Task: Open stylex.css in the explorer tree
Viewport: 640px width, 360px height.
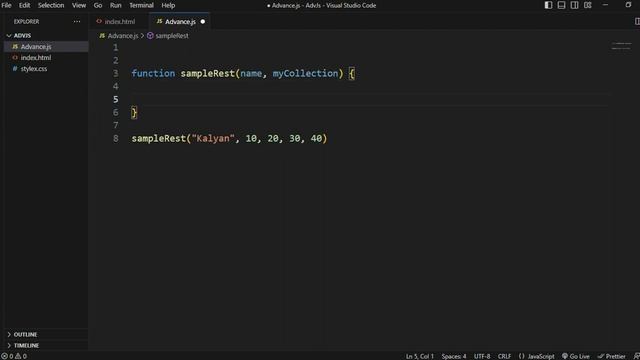Action: [x=34, y=69]
